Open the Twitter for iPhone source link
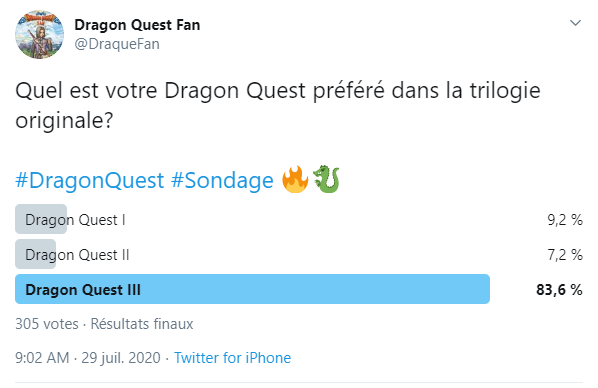Screen dimensions: 598x388 click(x=233, y=358)
